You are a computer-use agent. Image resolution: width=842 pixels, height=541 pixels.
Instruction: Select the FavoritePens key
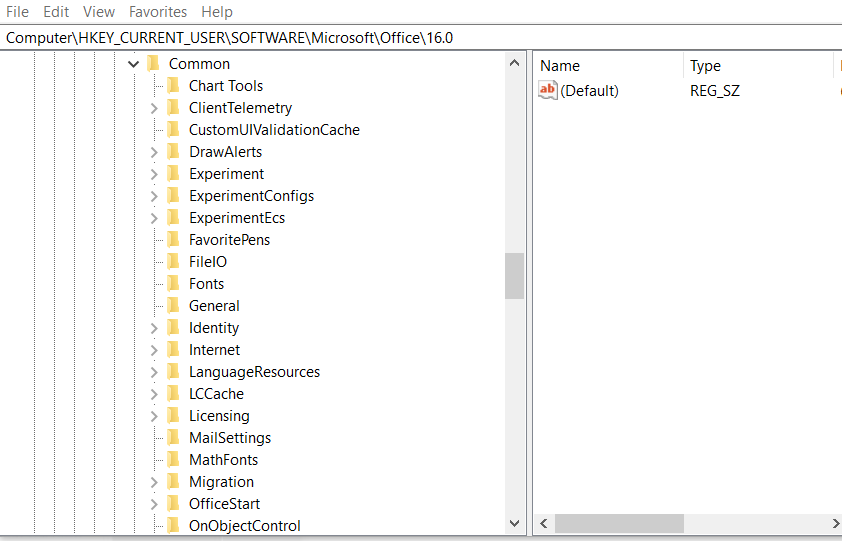point(229,240)
